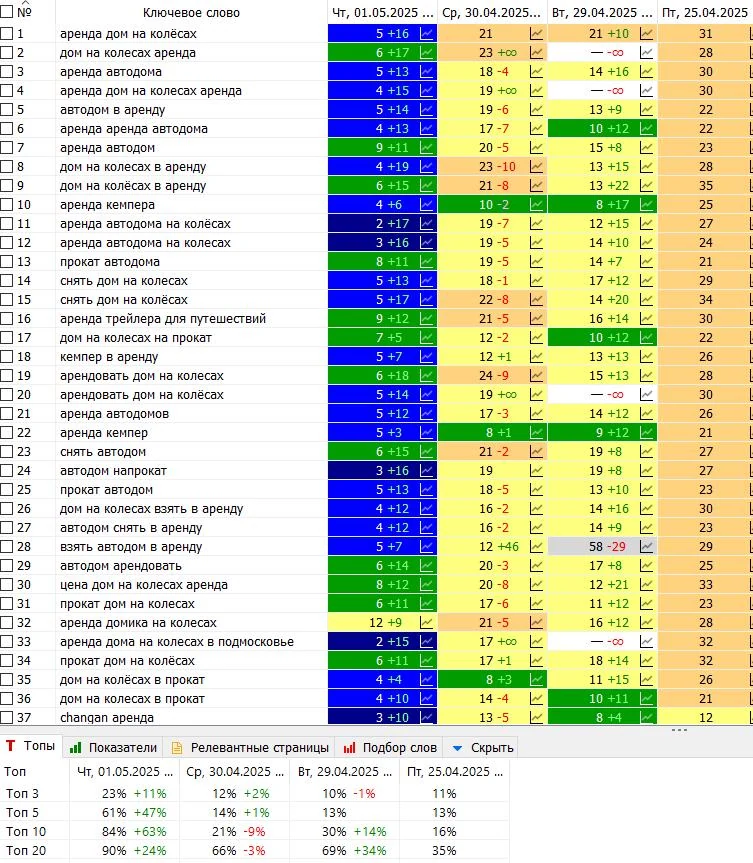
Task: Sort rows by the № column header
Action: pos(25,13)
